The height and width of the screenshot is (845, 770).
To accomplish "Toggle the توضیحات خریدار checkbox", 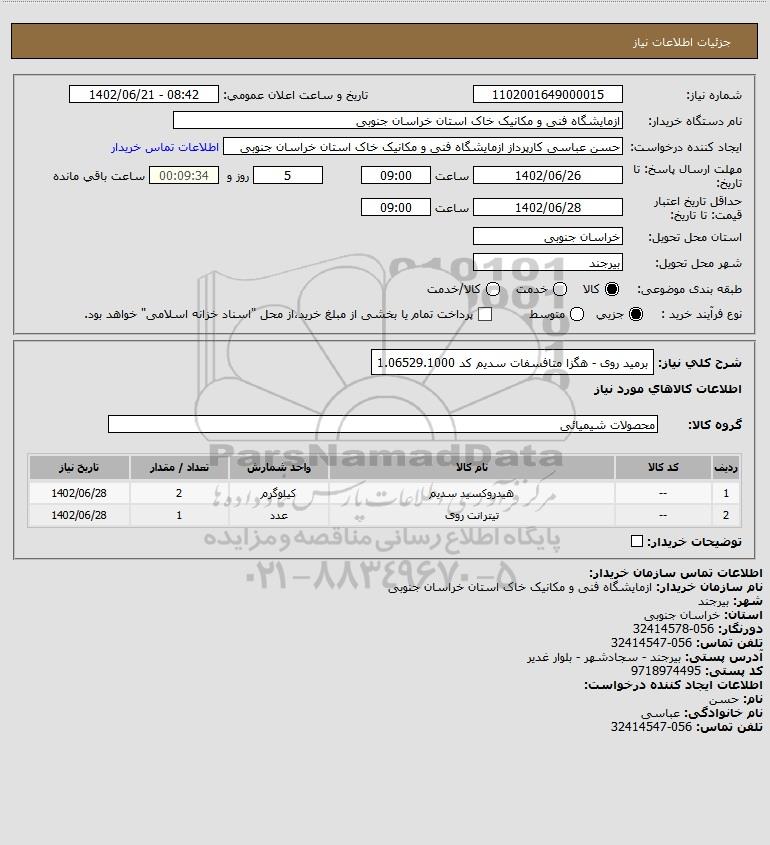I will tap(637, 541).
